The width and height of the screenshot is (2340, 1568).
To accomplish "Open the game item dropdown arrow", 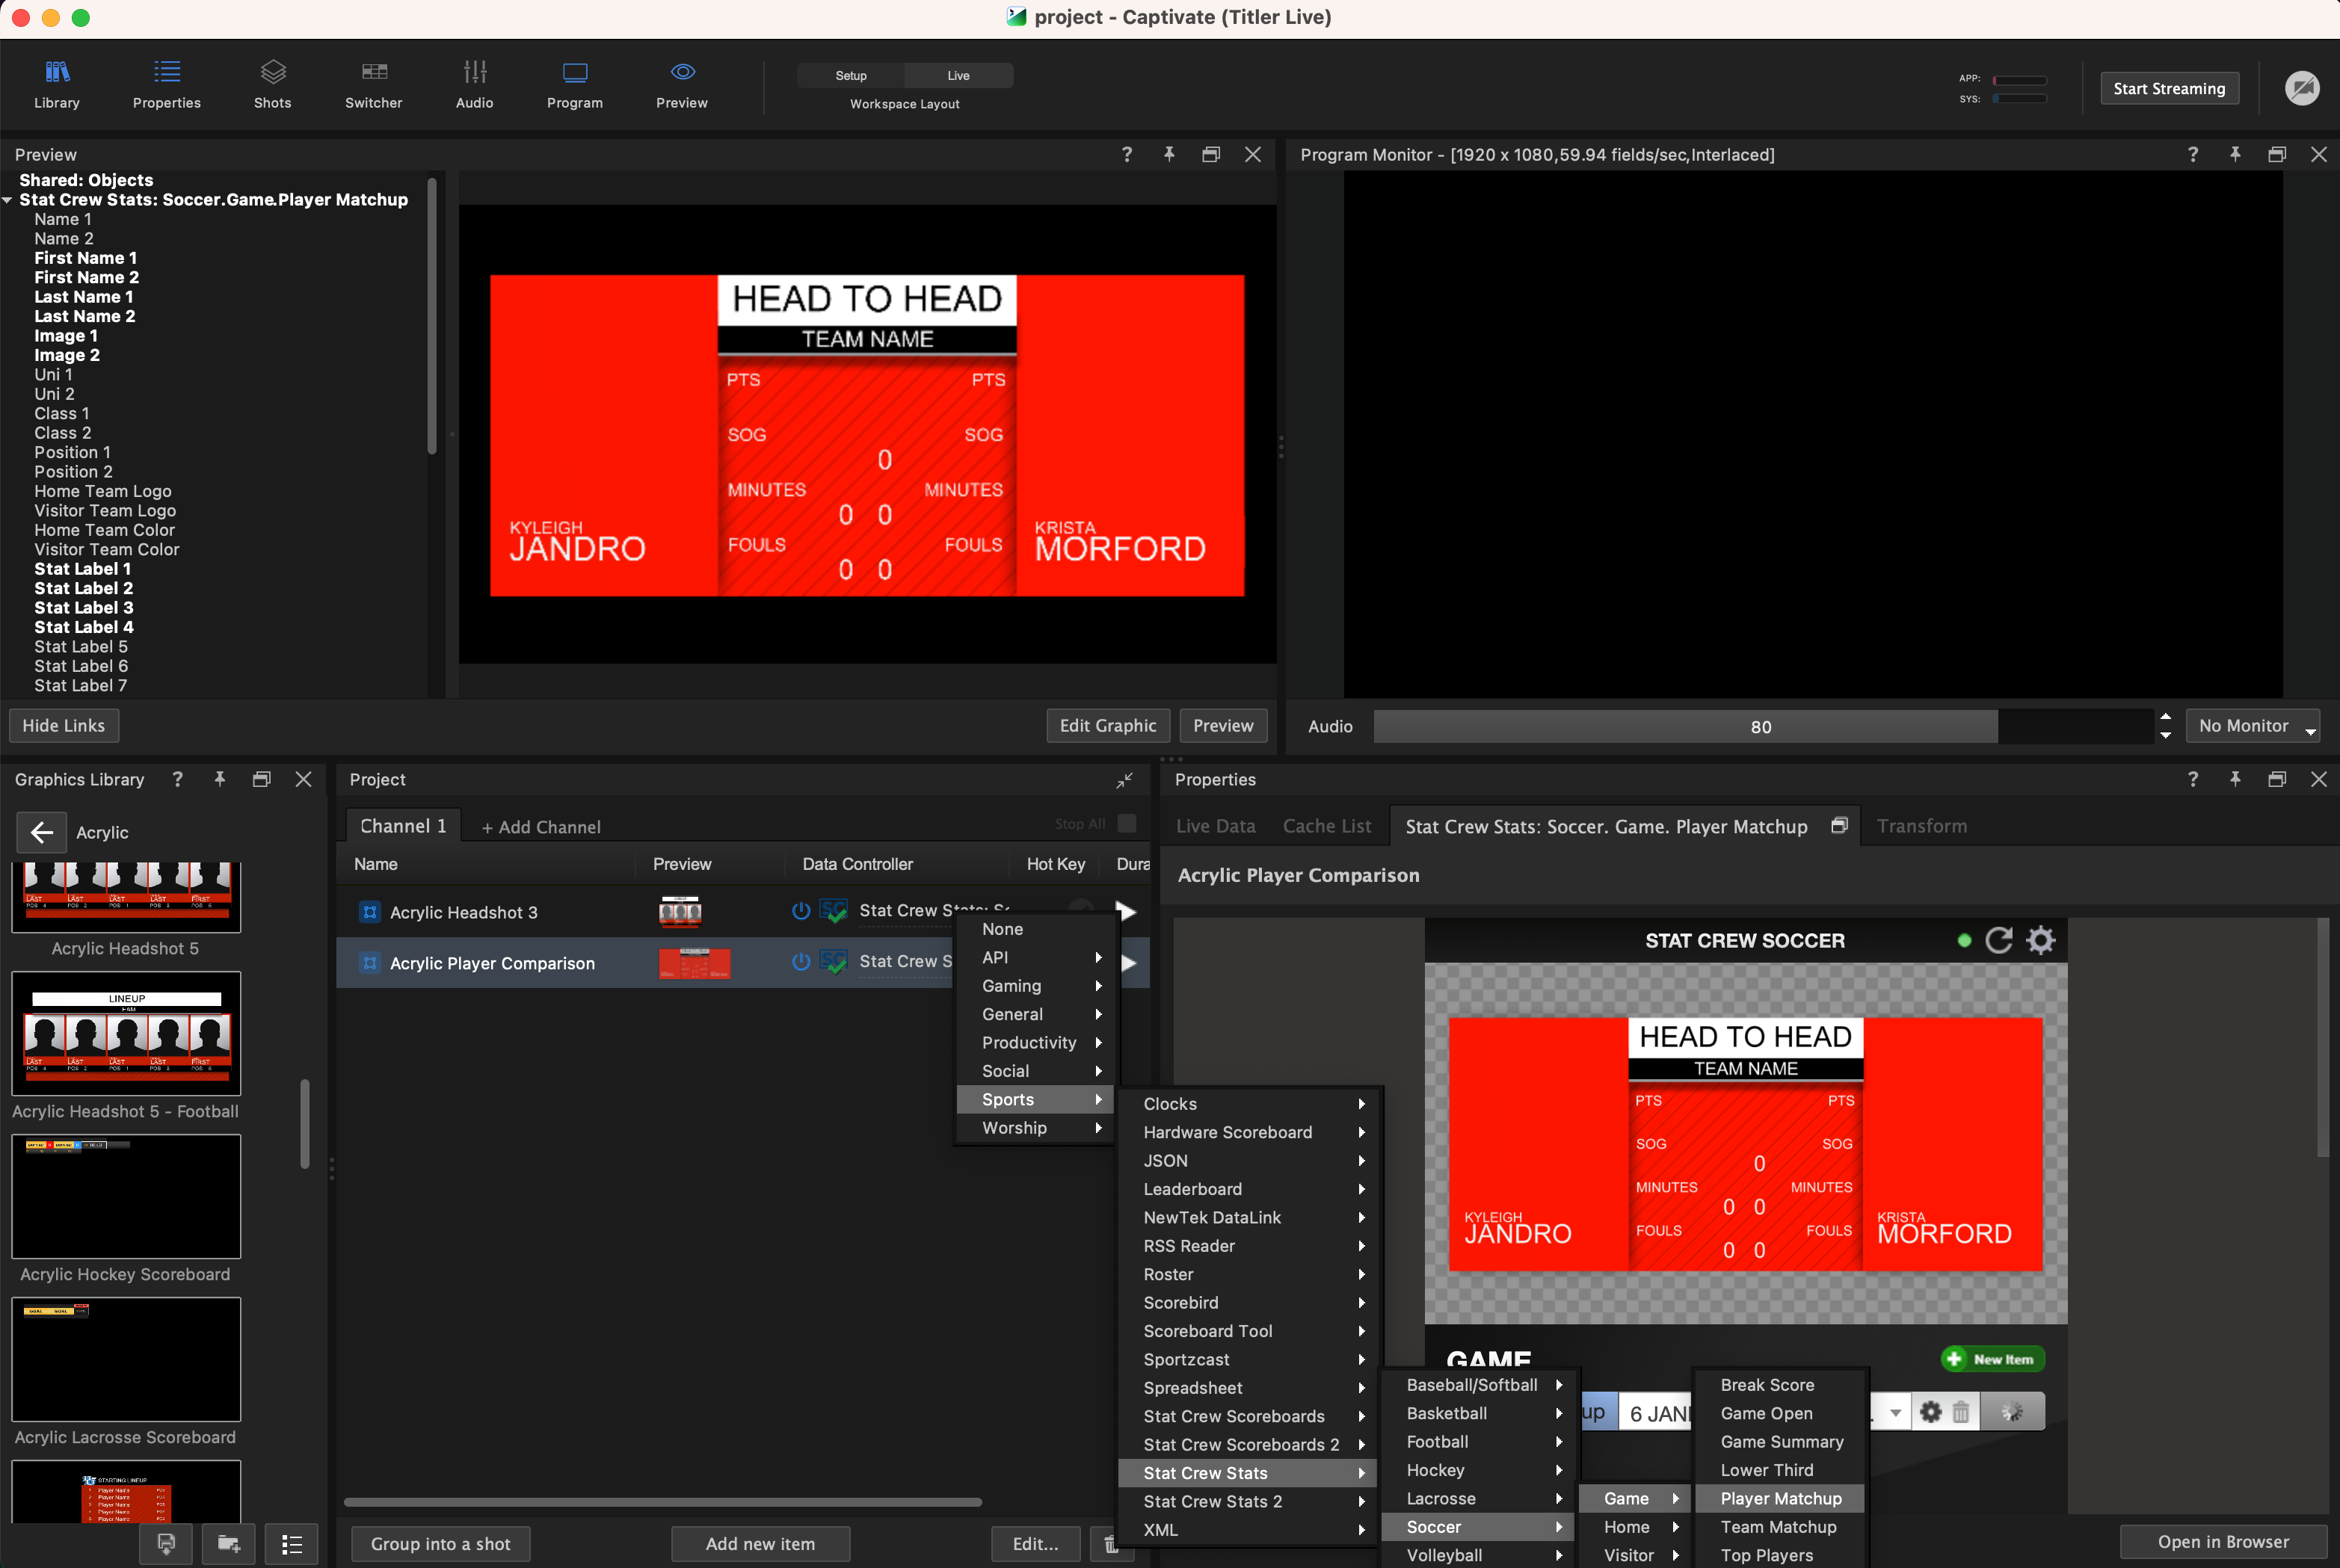I will (1895, 1412).
